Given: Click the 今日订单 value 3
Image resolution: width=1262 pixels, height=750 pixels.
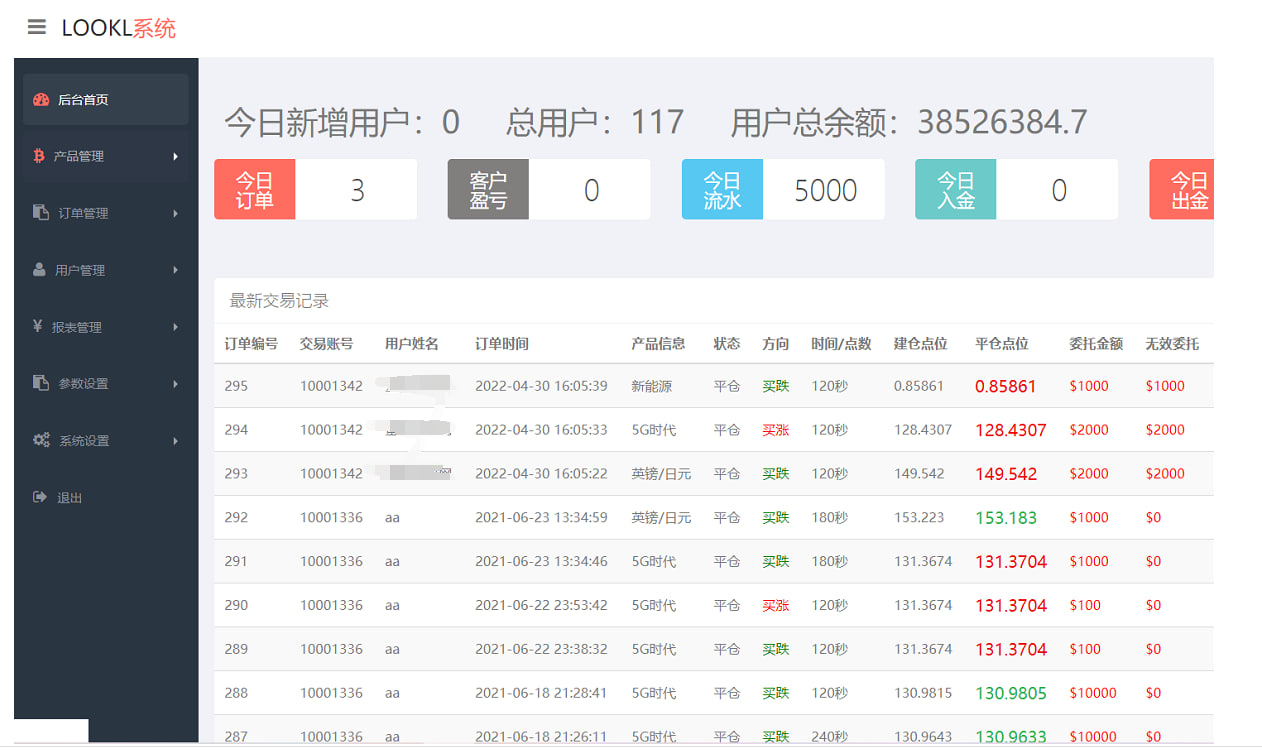Looking at the screenshot, I should 357,190.
